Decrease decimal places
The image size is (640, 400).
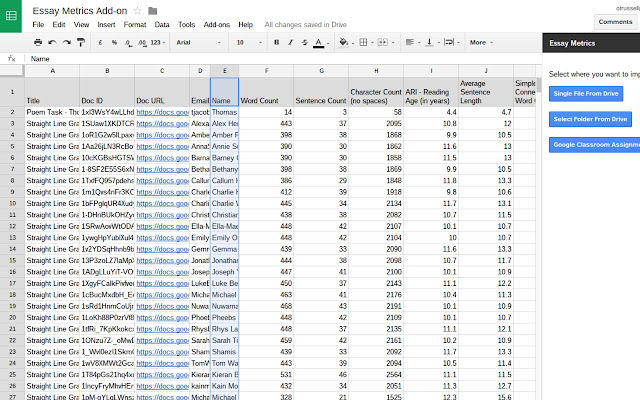click(x=128, y=42)
